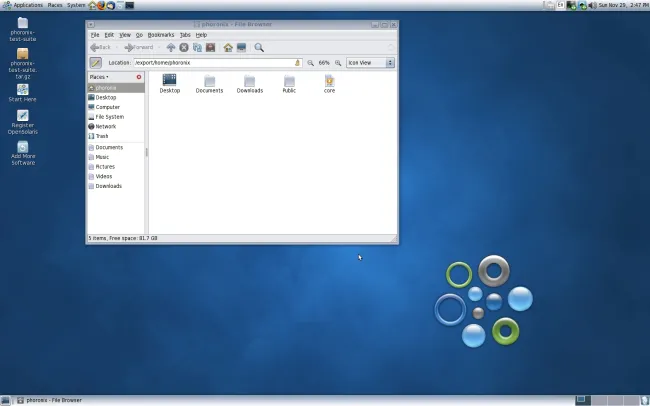Close the Places sidebar
Viewport: 650px width, 406px height.
[139, 77]
